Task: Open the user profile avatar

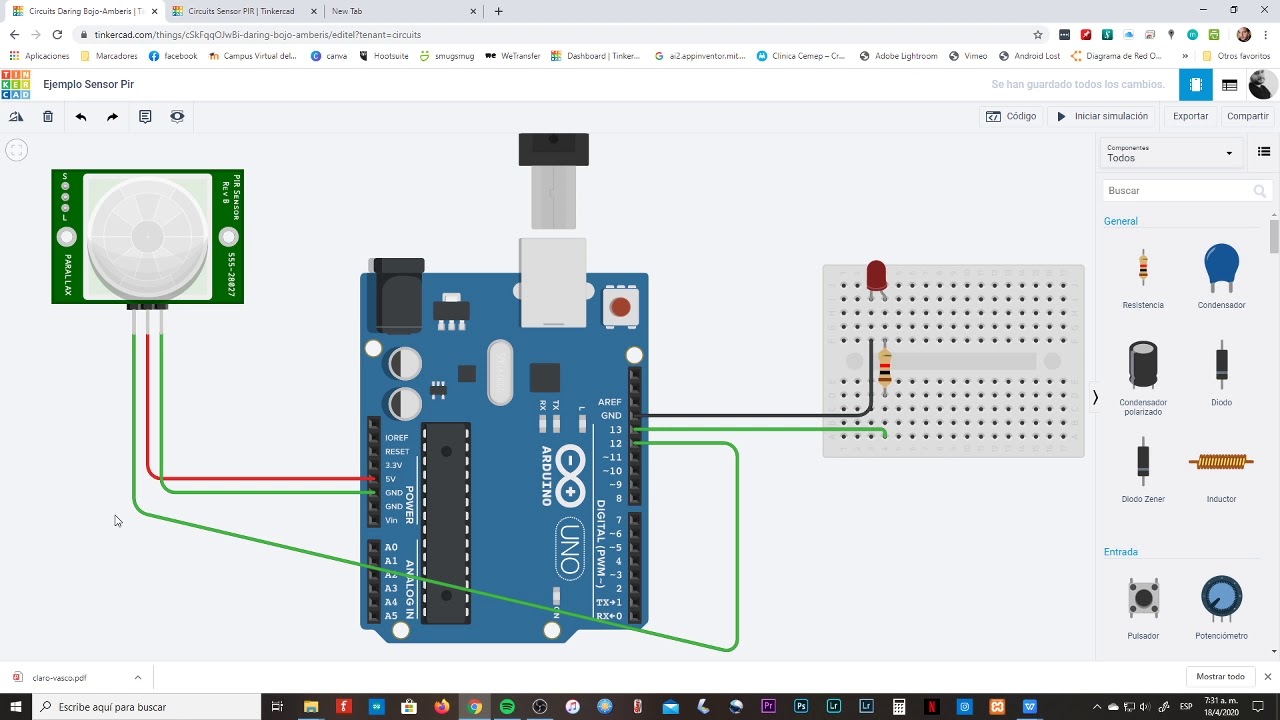Action: [x=1263, y=85]
